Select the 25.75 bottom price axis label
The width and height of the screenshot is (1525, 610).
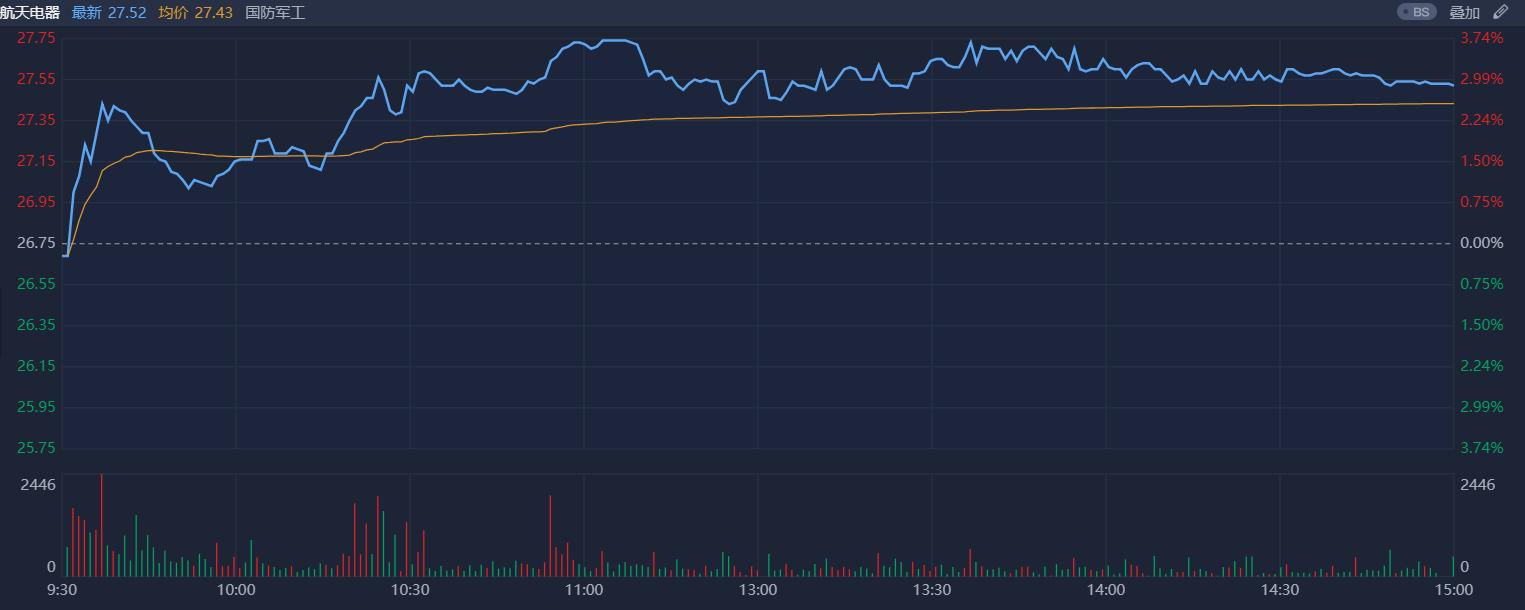[x=36, y=448]
